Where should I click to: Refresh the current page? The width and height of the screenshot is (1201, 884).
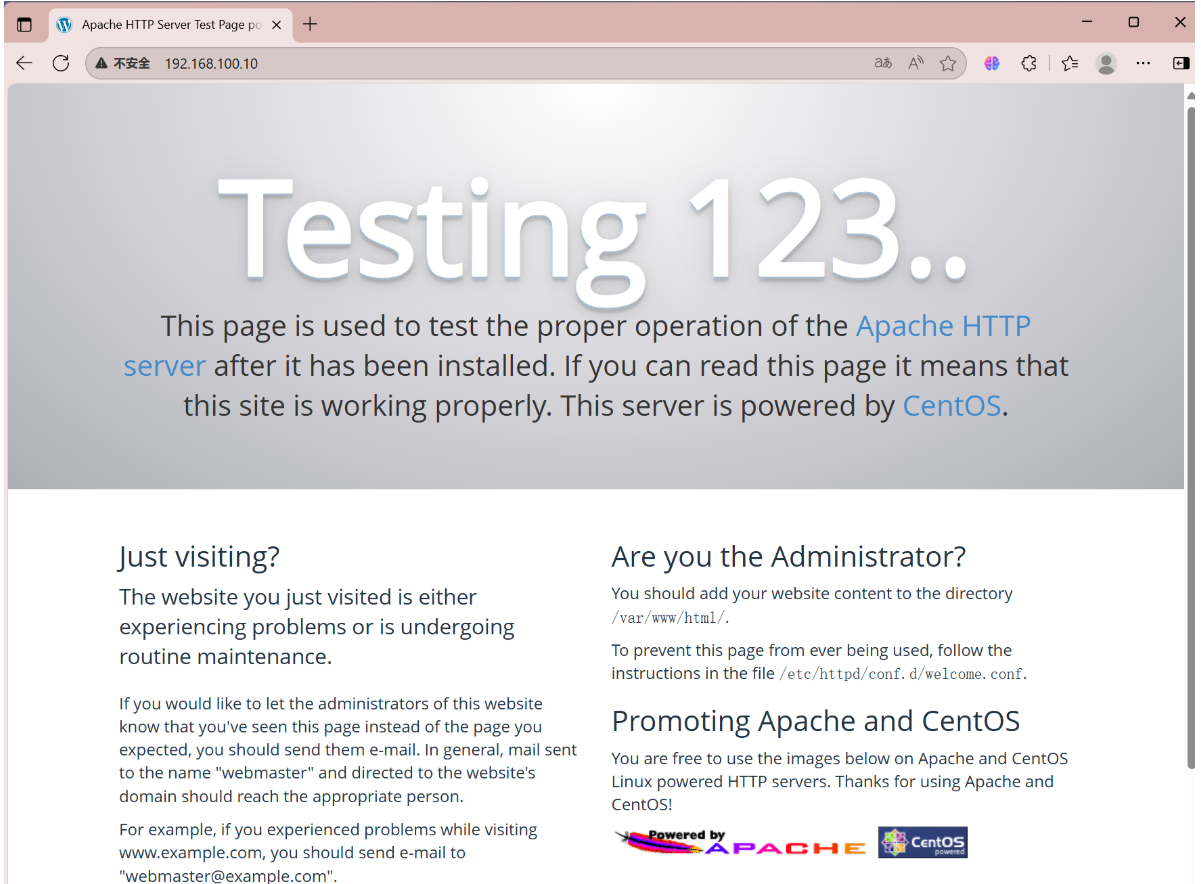tap(60, 63)
